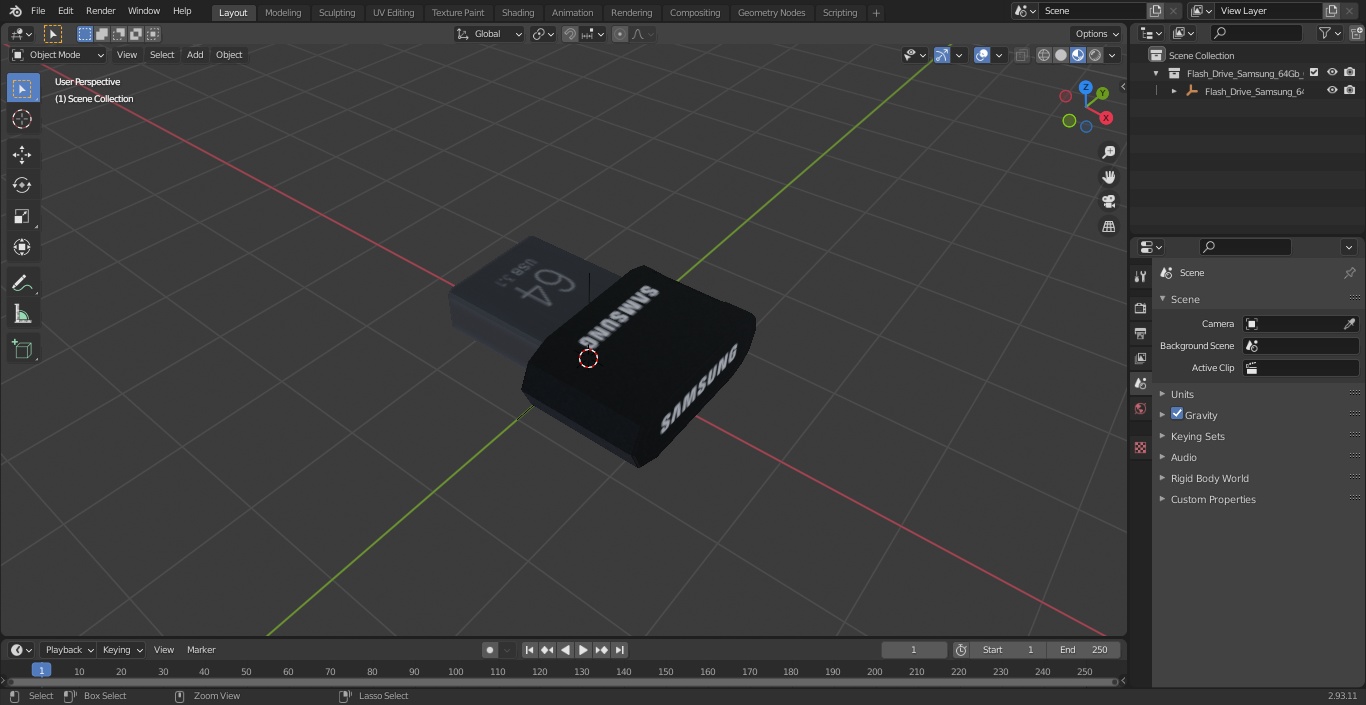Click the Blender logo menu icon
1366x705 pixels.
pyautogui.click(x=15, y=11)
